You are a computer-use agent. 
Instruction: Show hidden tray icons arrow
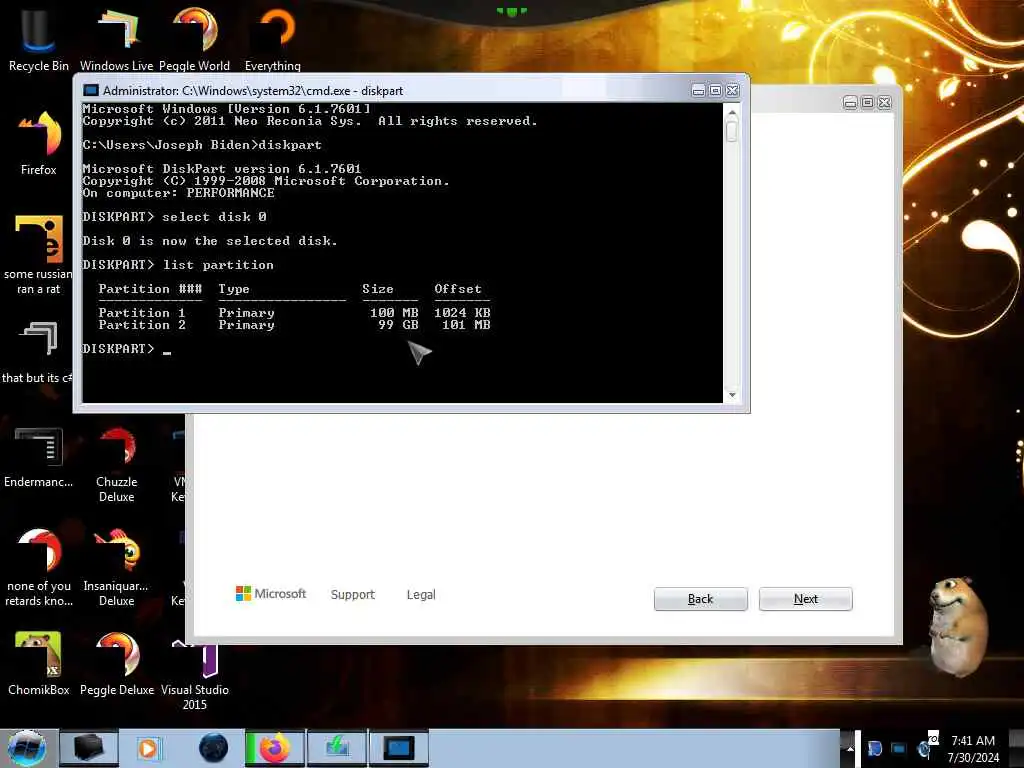pyautogui.click(x=850, y=748)
